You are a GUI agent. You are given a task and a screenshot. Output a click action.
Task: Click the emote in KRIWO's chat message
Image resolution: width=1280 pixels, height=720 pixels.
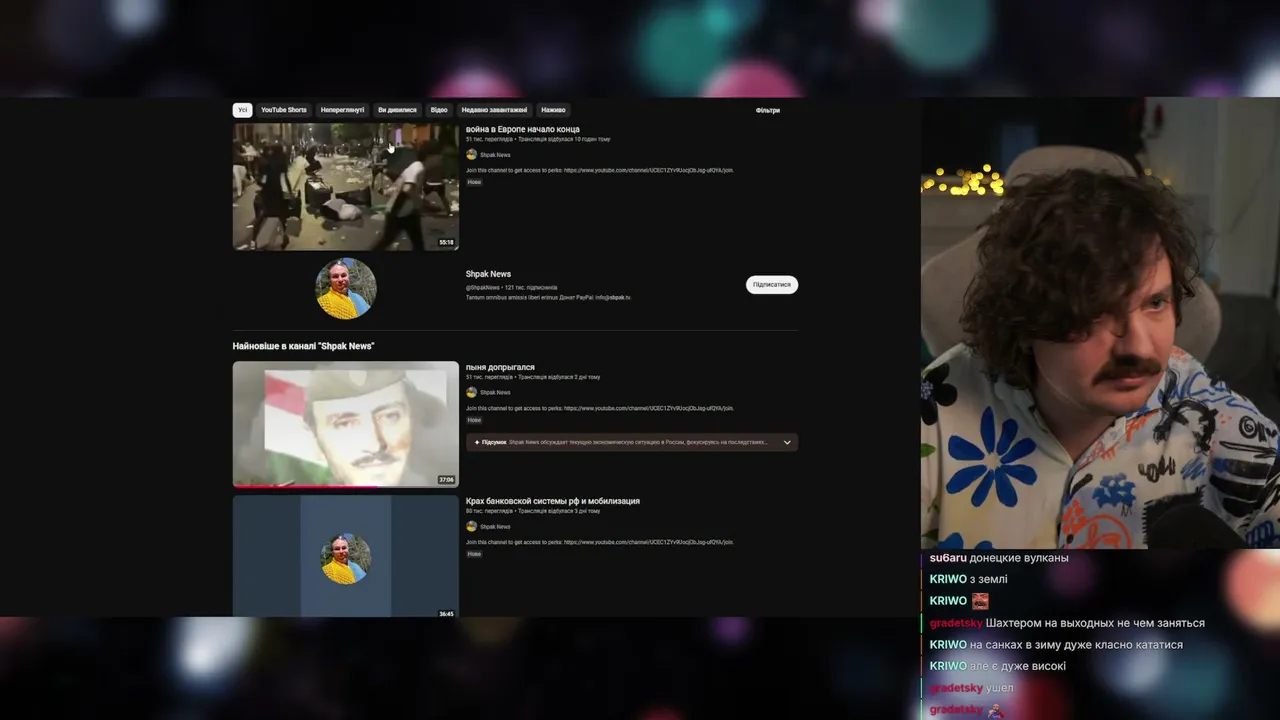980,601
